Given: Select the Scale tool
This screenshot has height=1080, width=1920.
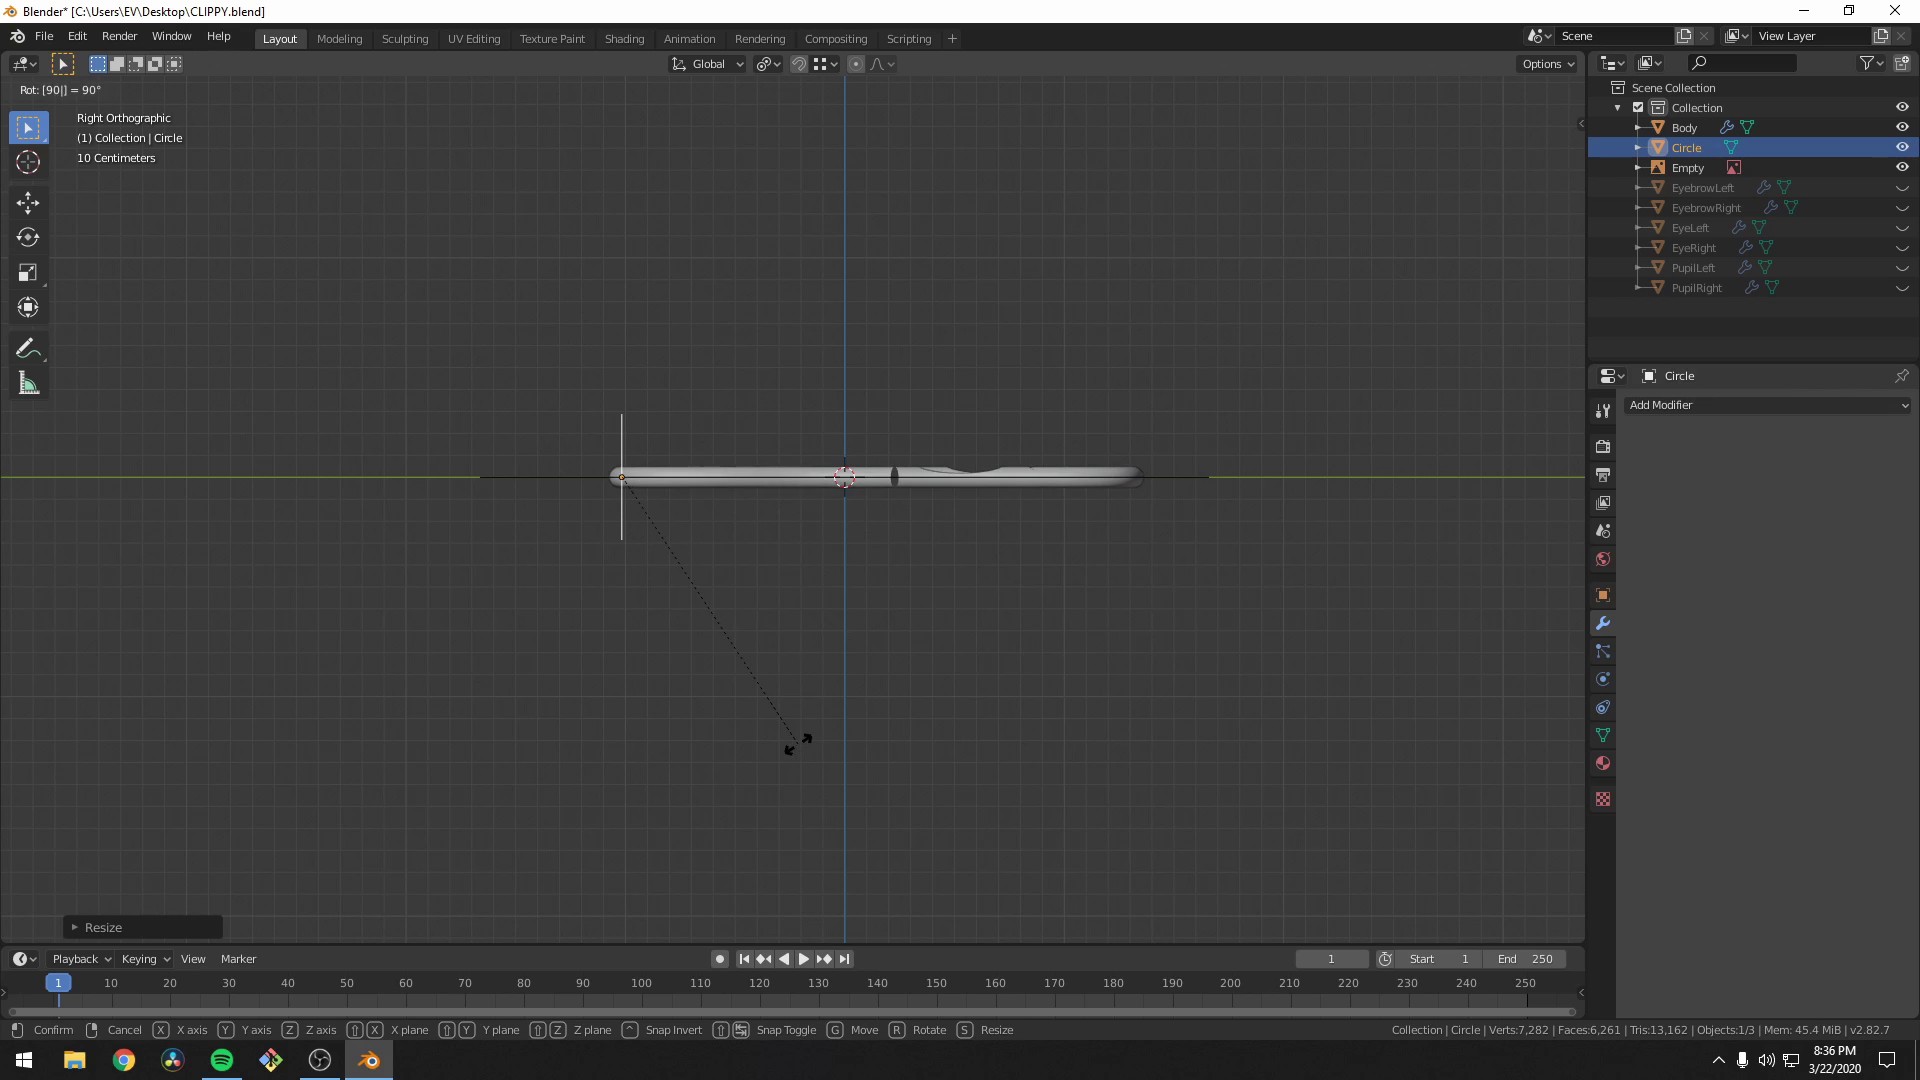Looking at the screenshot, I should coord(28,273).
